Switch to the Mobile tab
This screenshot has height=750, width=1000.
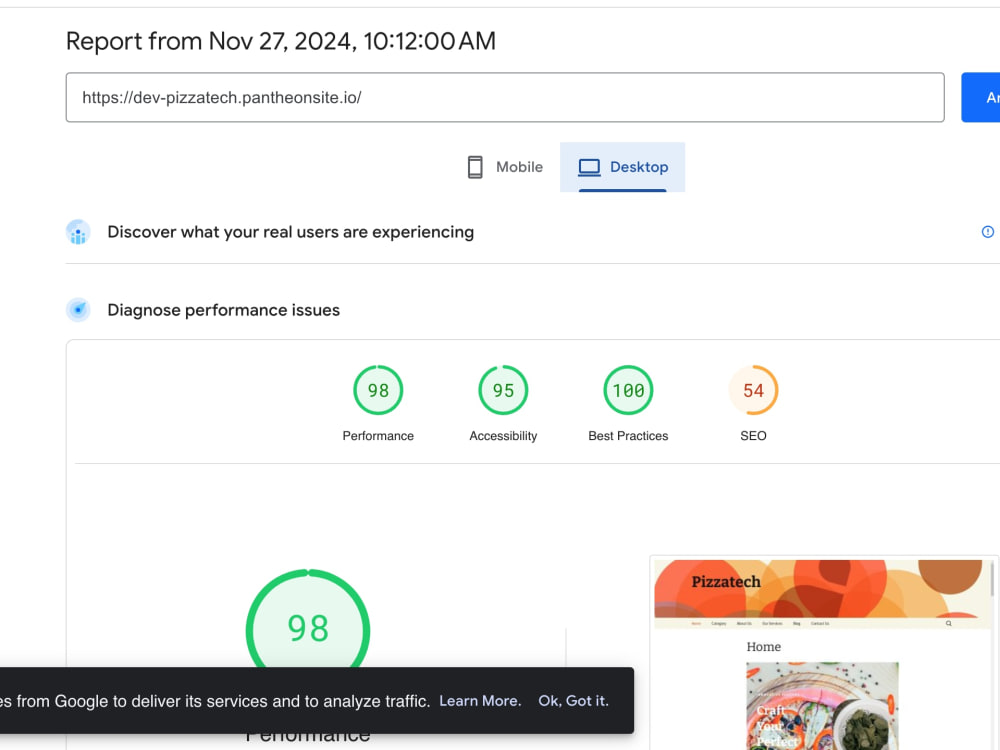coord(505,167)
